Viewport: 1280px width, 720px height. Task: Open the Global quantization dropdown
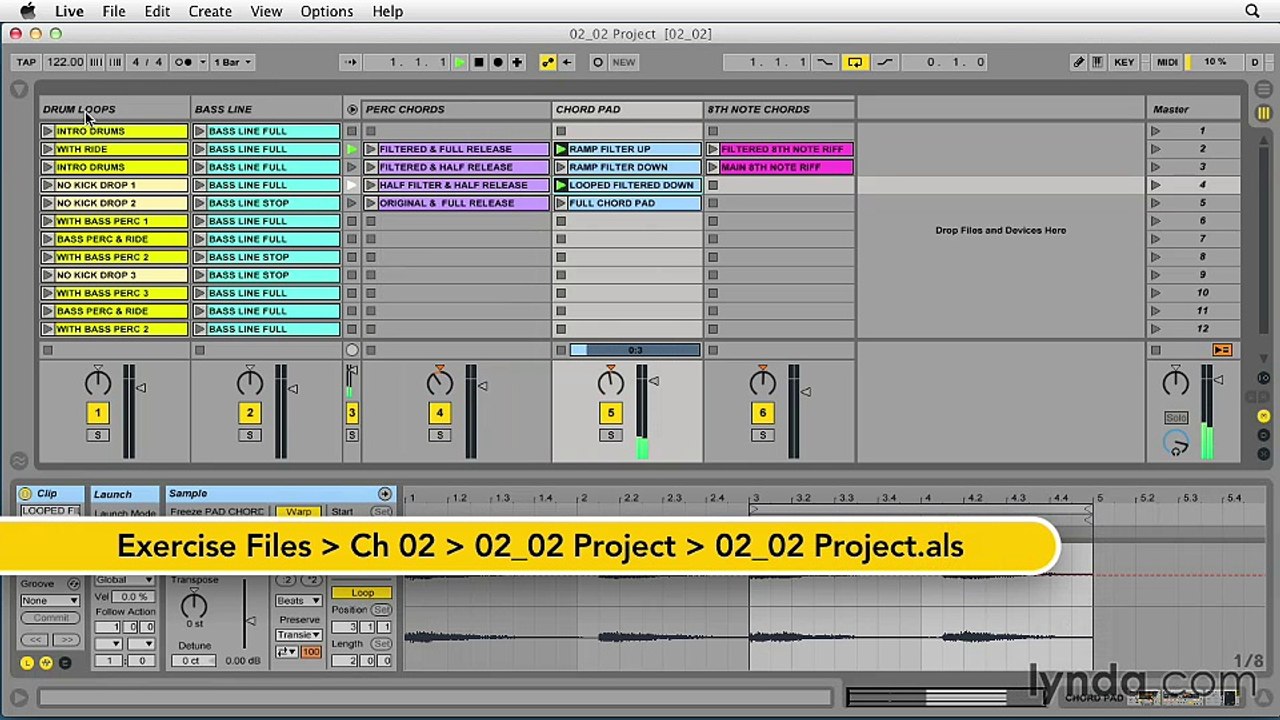coord(125,579)
